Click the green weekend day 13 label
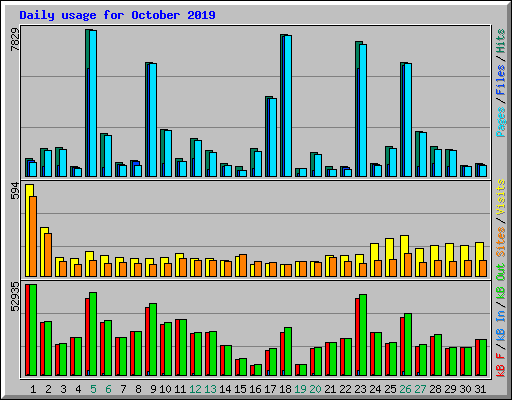 (210, 389)
